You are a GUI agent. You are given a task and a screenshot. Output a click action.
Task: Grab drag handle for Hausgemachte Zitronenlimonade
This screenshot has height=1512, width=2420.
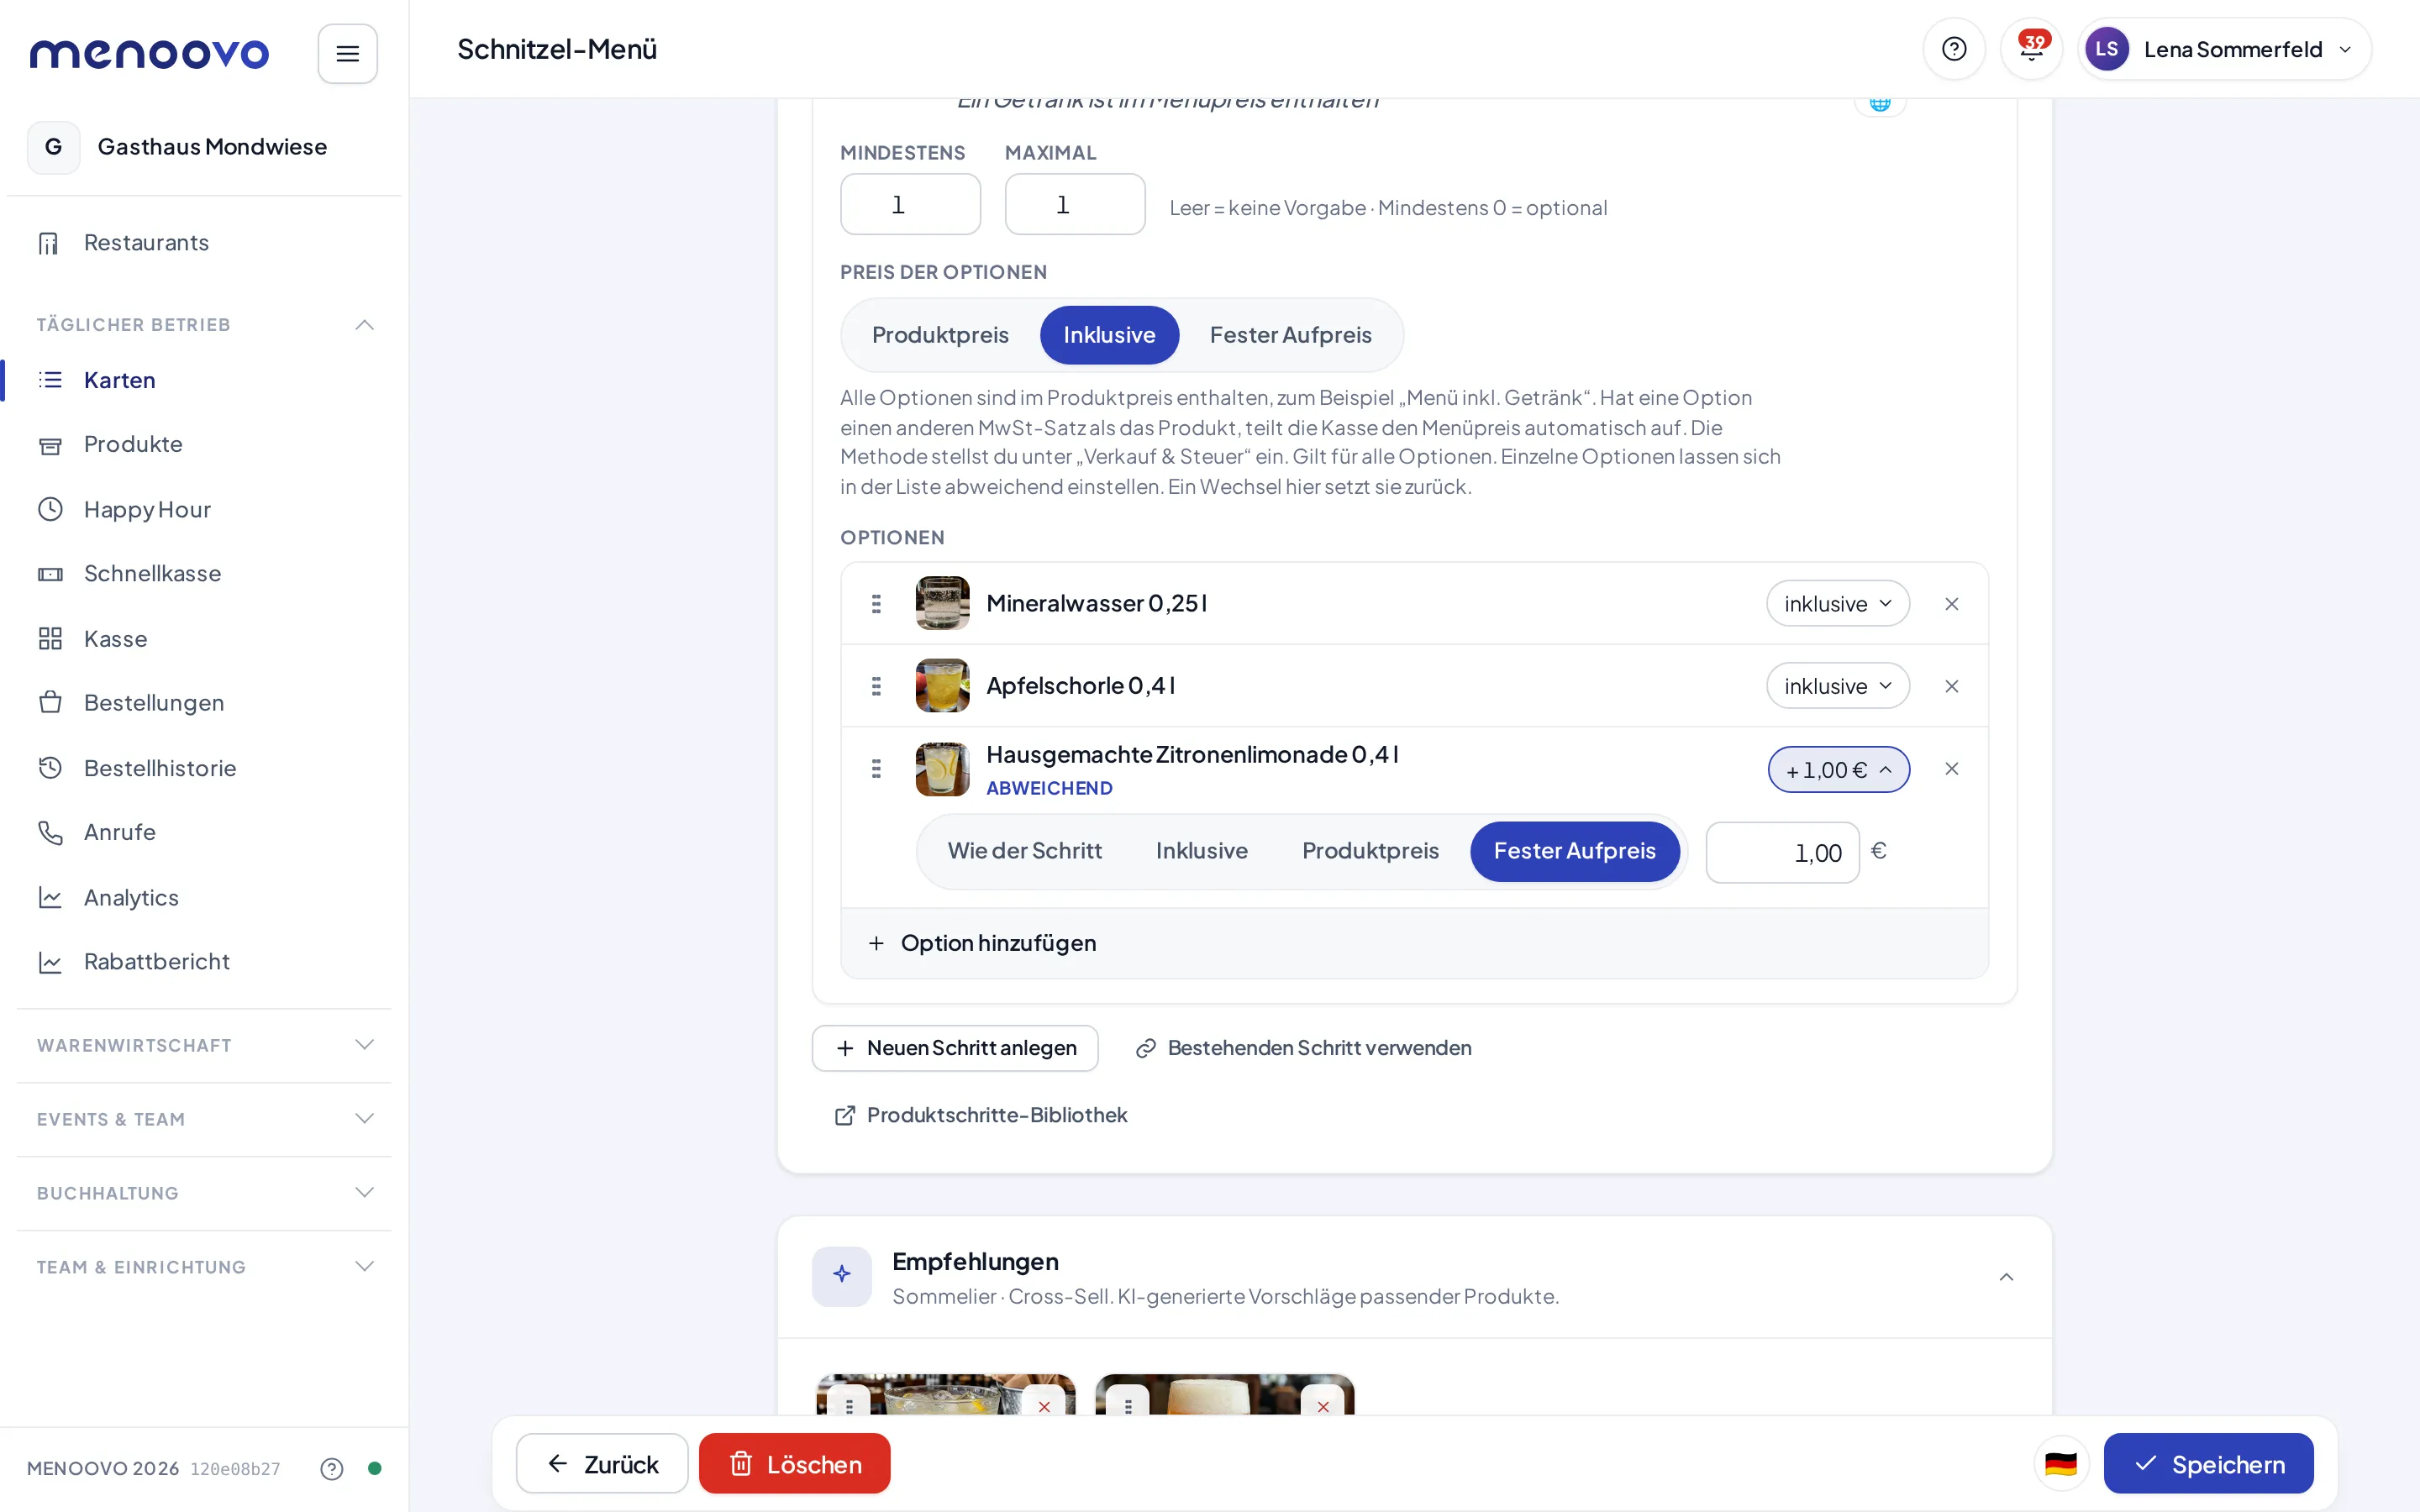point(876,769)
